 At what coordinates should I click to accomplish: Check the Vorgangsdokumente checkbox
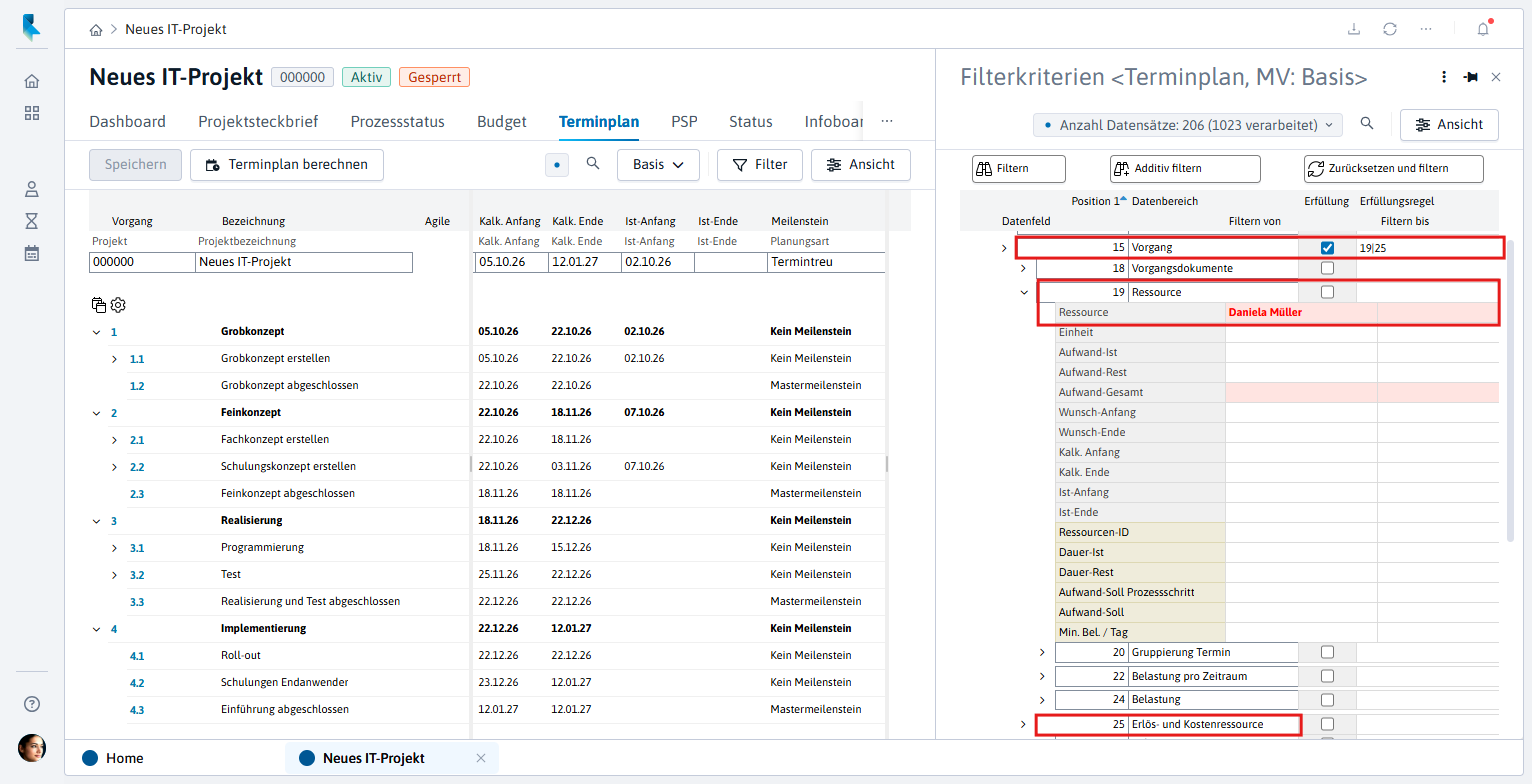click(1327, 268)
